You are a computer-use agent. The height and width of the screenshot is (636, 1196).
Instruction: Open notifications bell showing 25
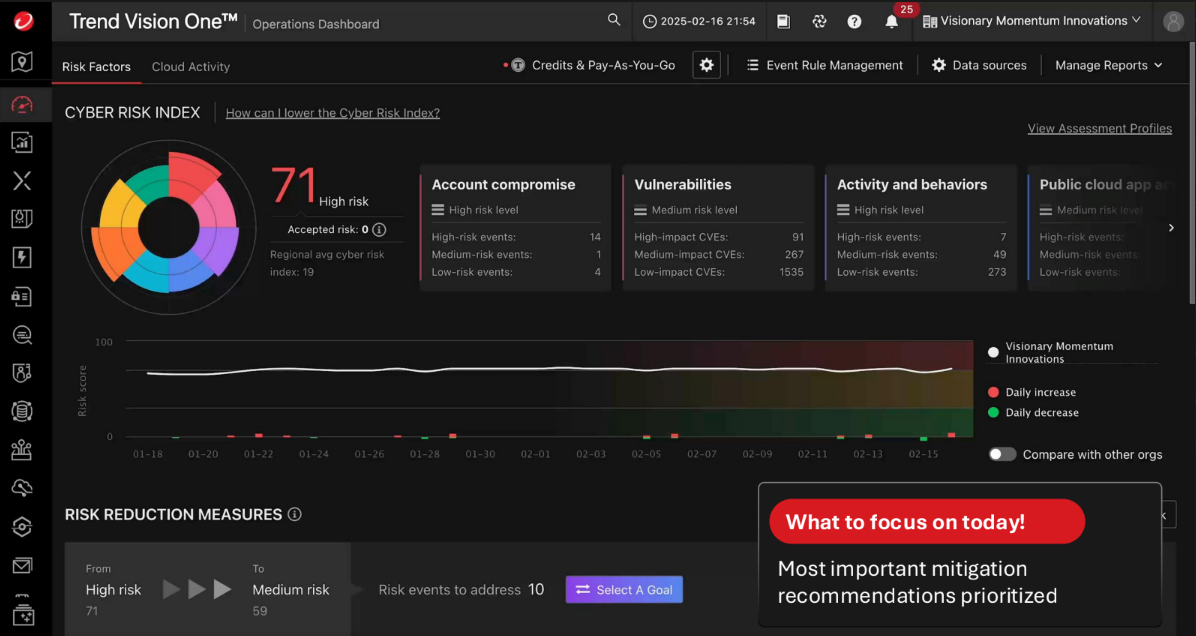(x=892, y=21)
